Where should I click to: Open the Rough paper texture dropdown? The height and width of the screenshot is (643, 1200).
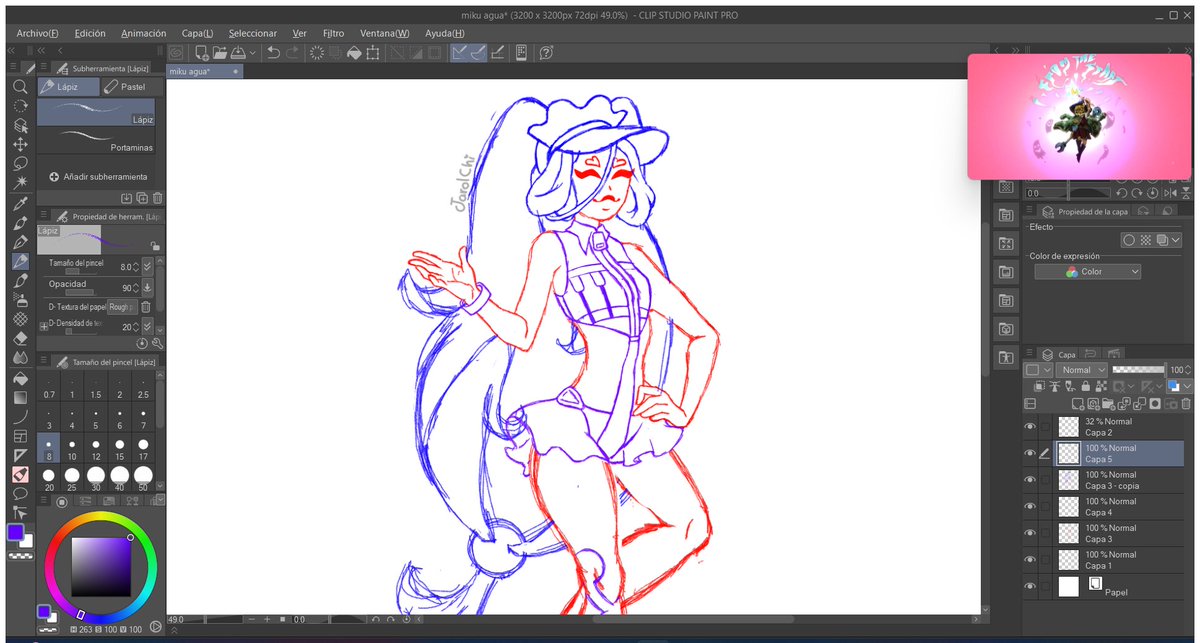121,307
